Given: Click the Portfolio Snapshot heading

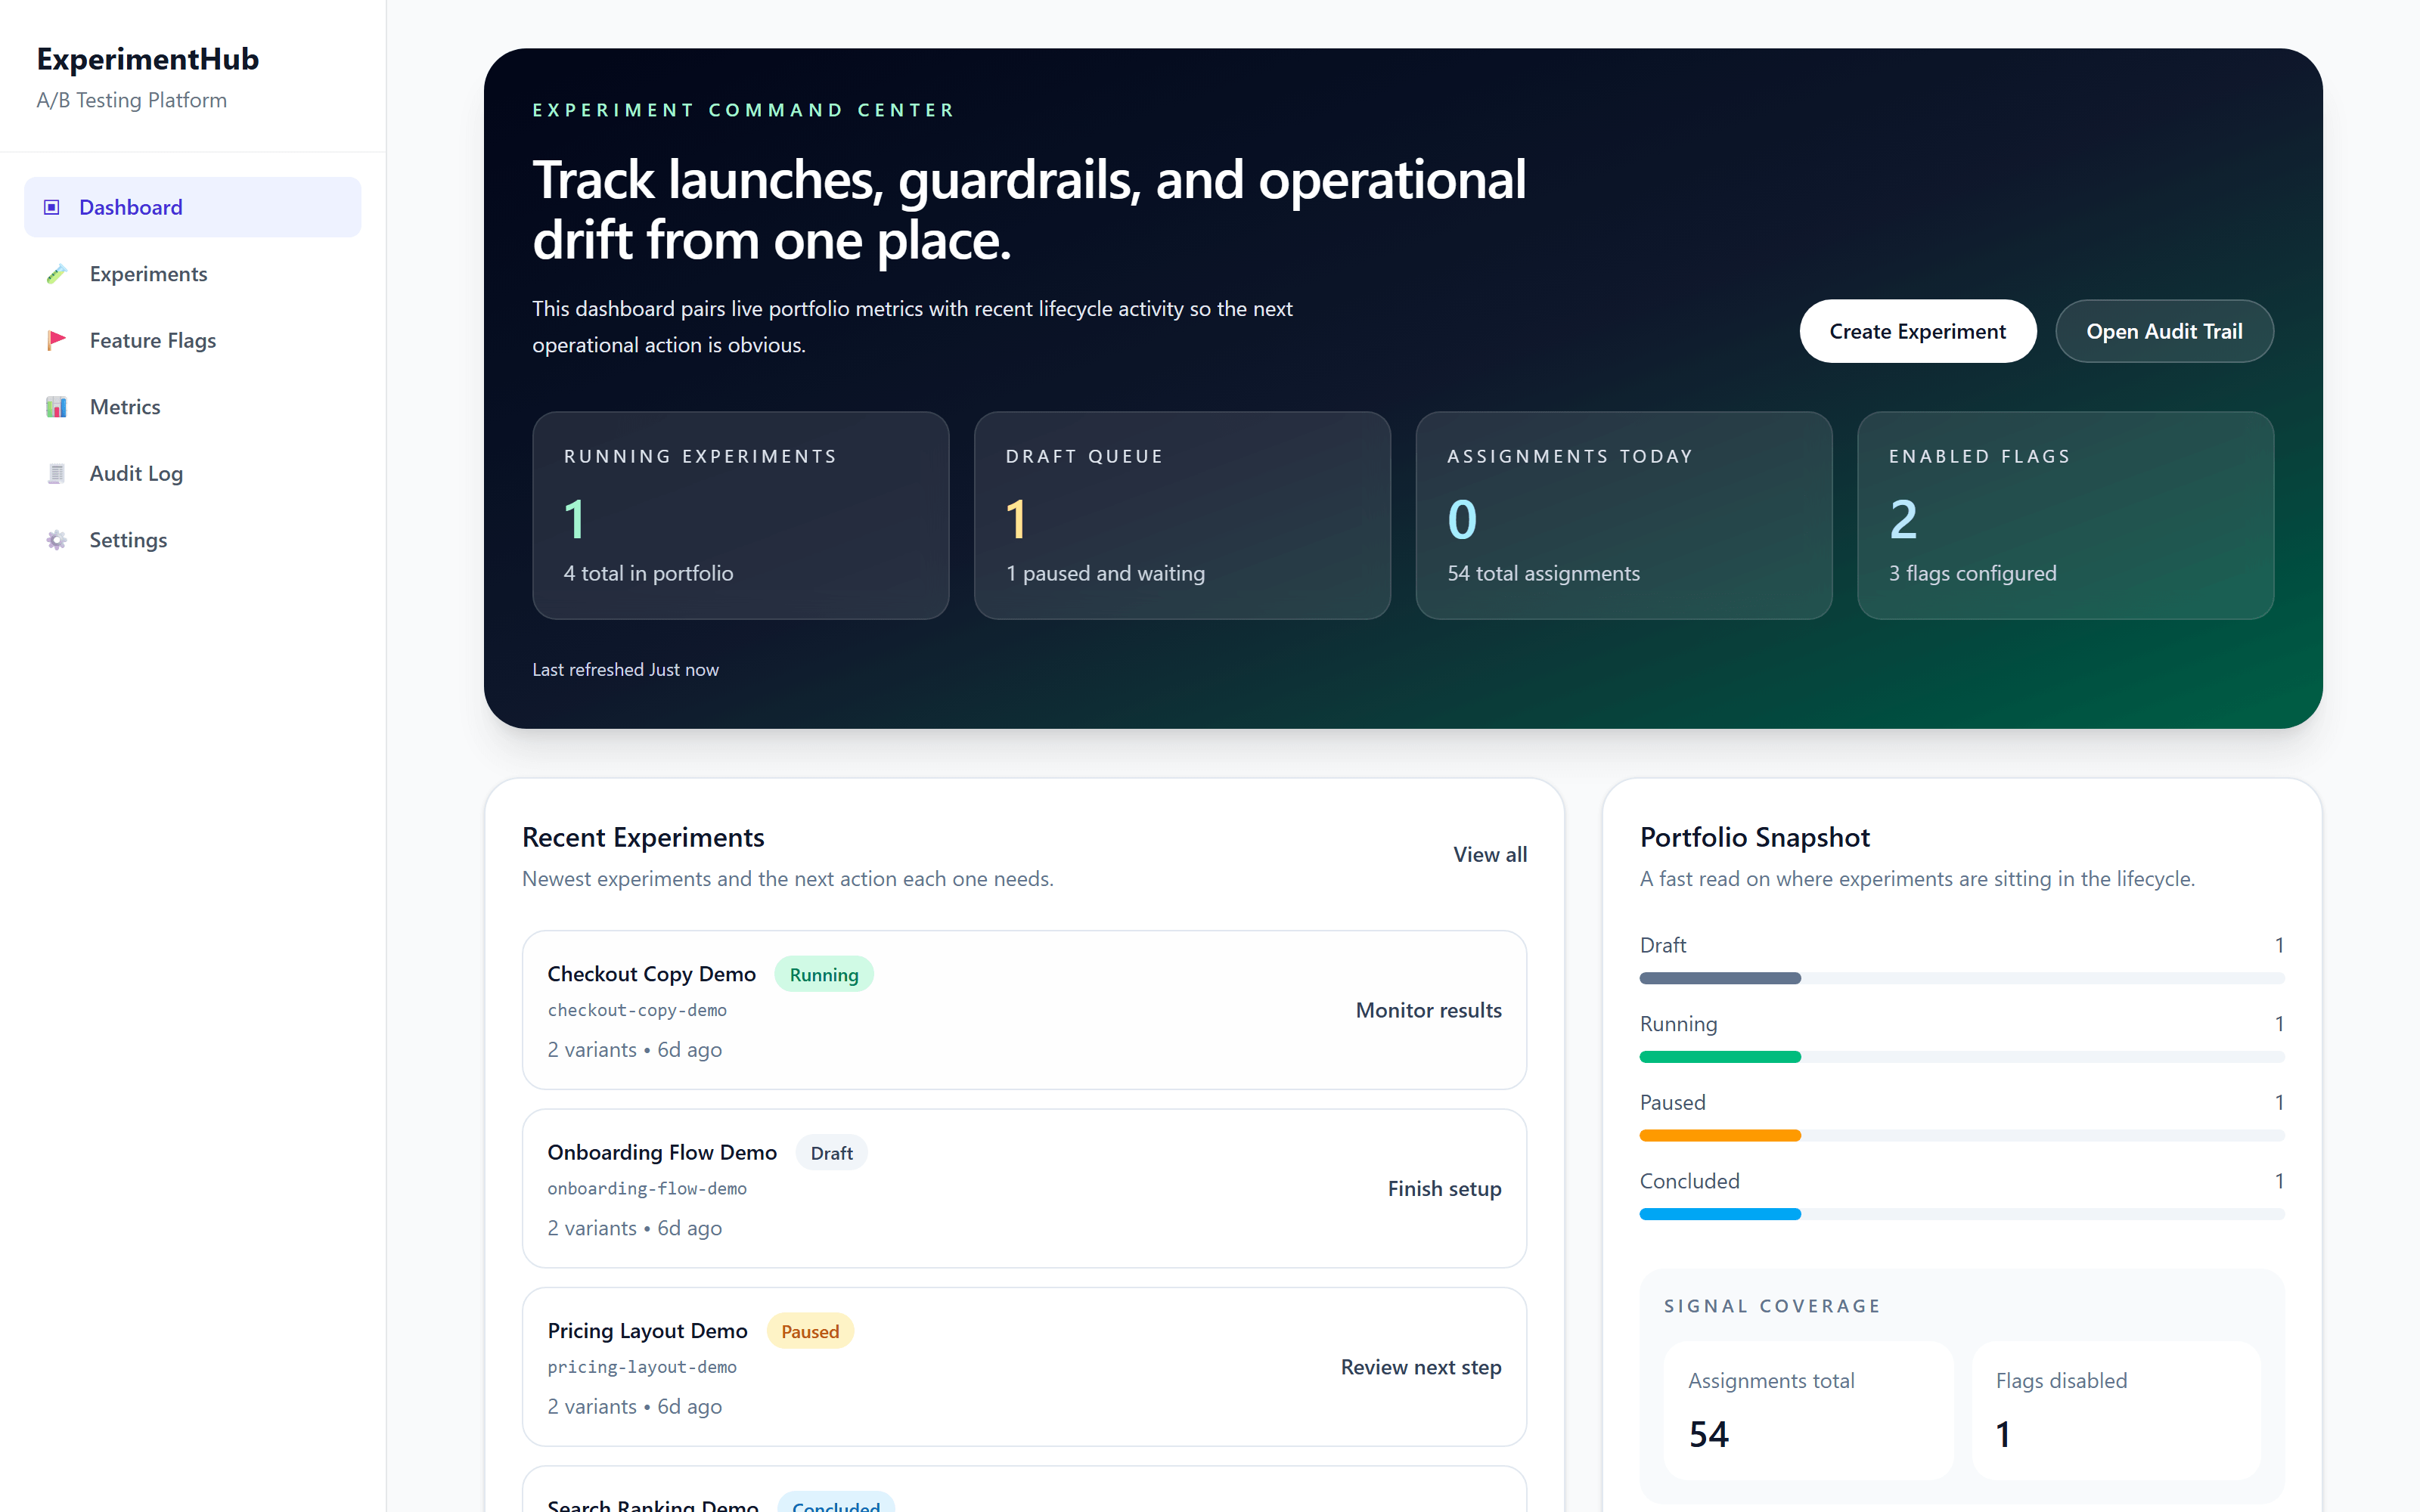Looking at the screenshot, I should click(x=1754, y=837).
